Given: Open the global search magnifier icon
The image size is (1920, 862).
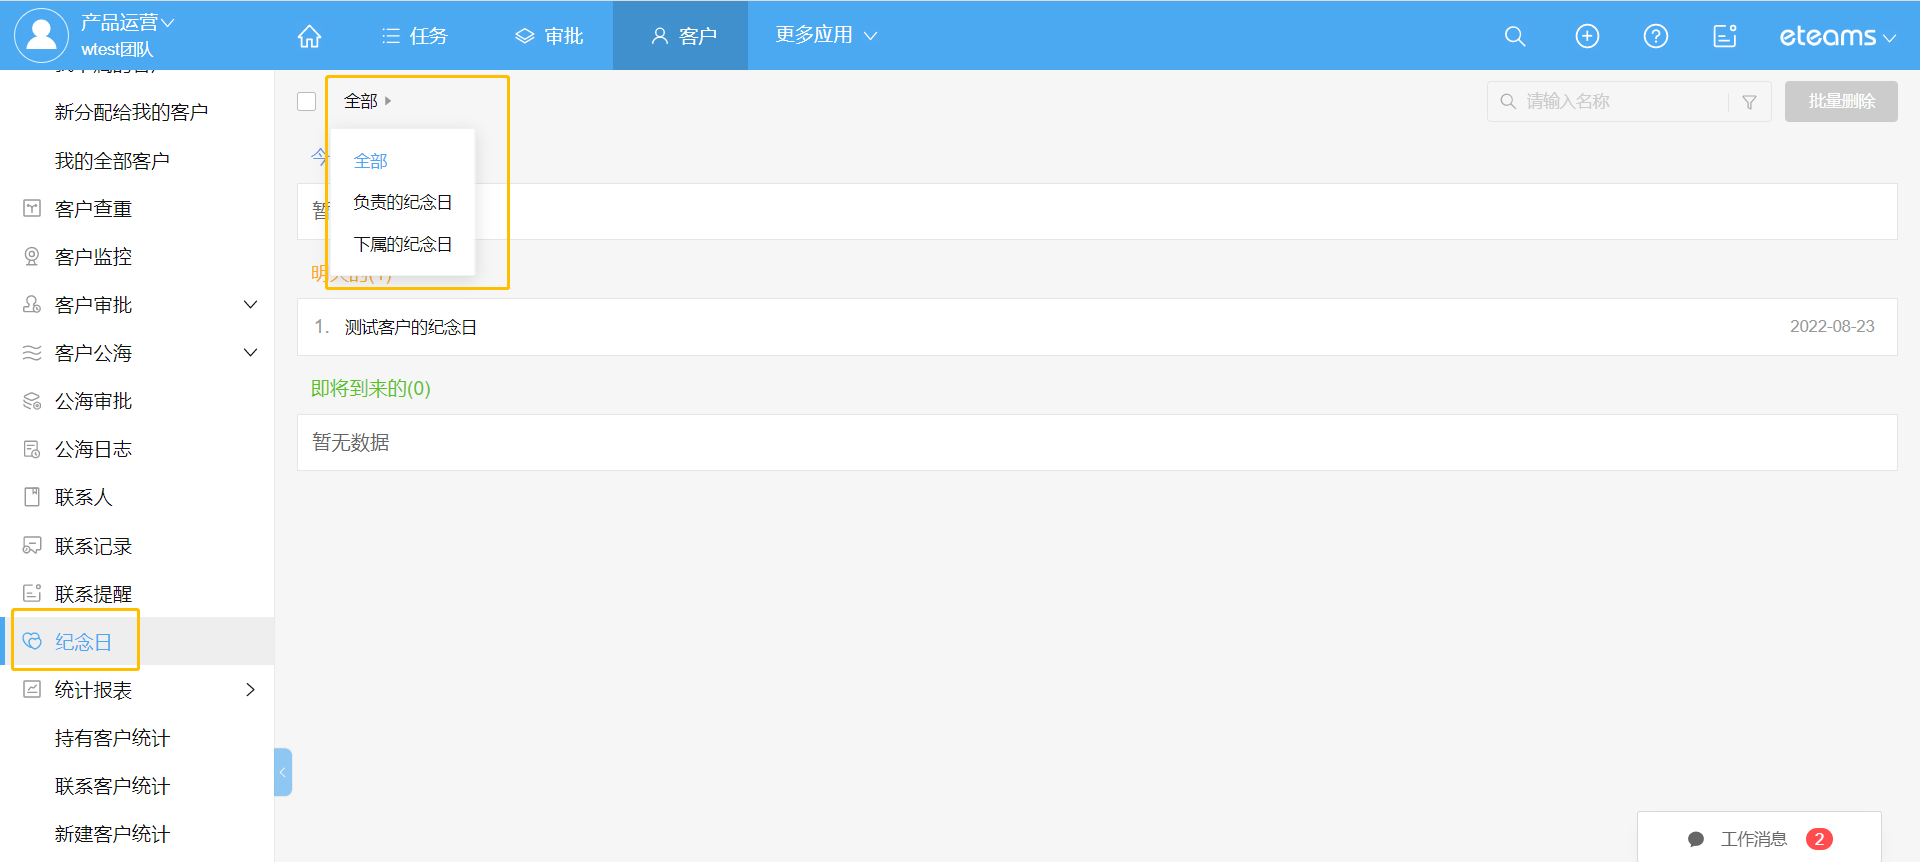Looking at the screenshot, I should pos(1515,36).
